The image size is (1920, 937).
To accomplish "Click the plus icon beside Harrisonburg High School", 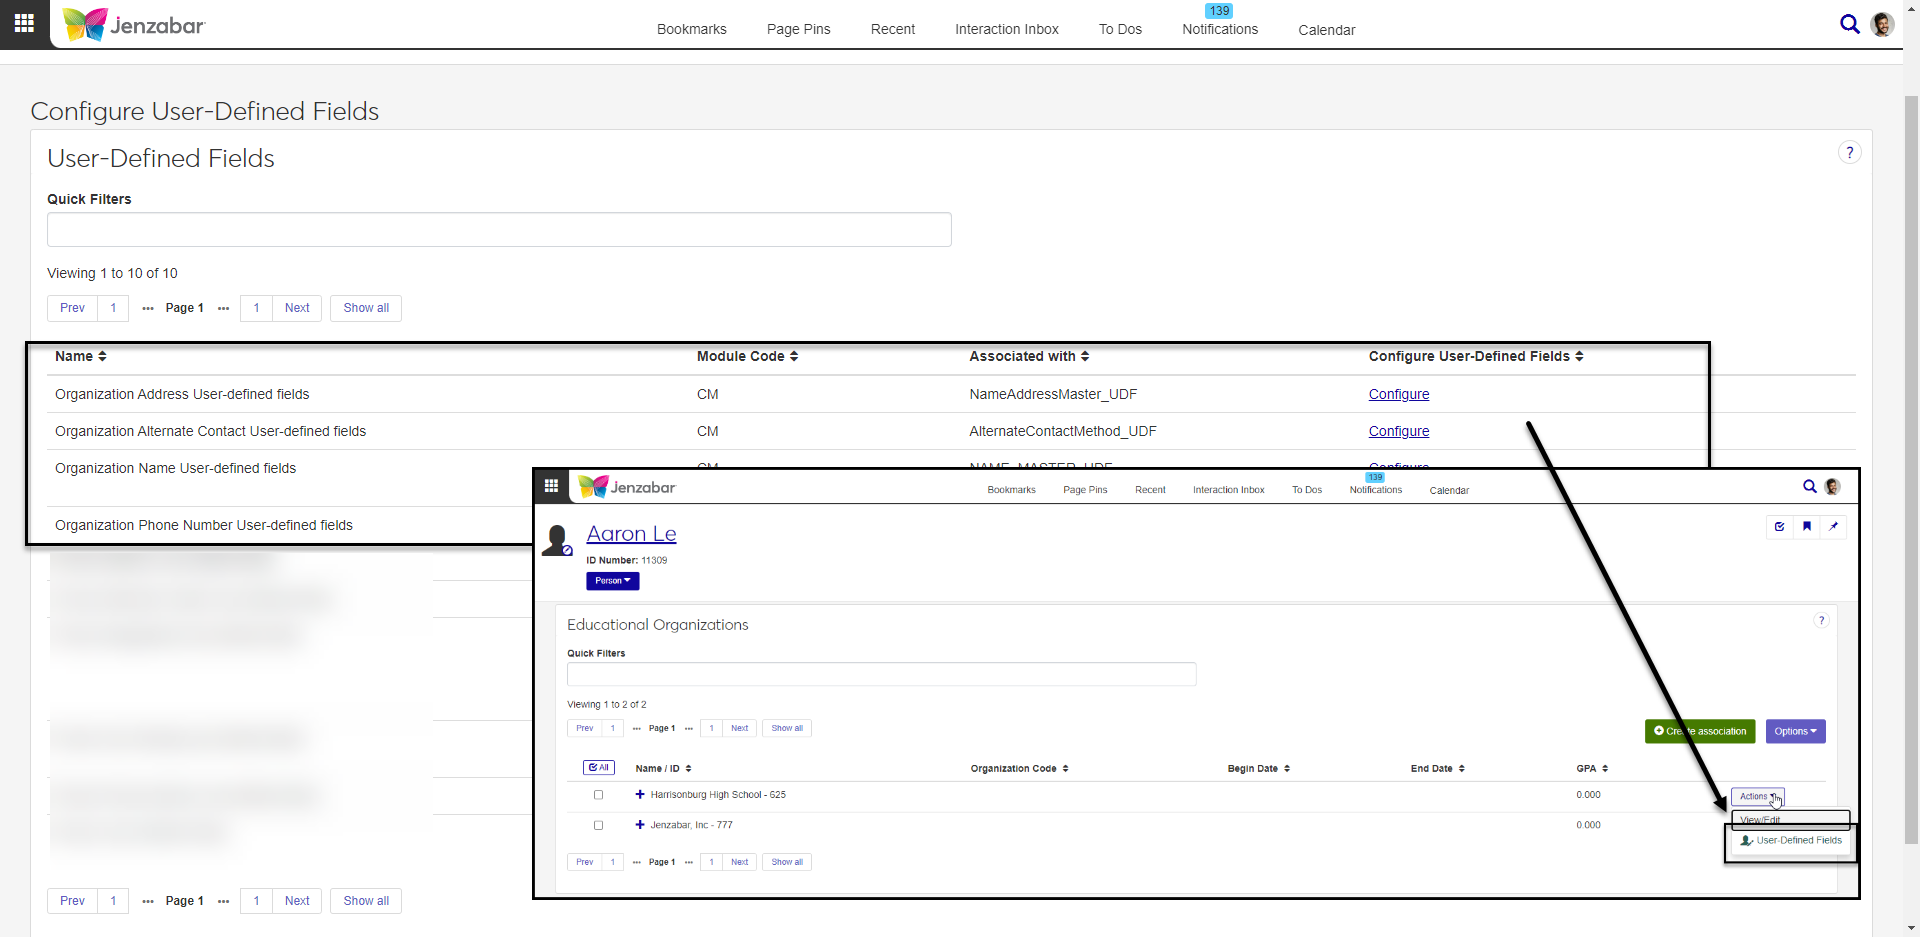I will pos(640,795).
